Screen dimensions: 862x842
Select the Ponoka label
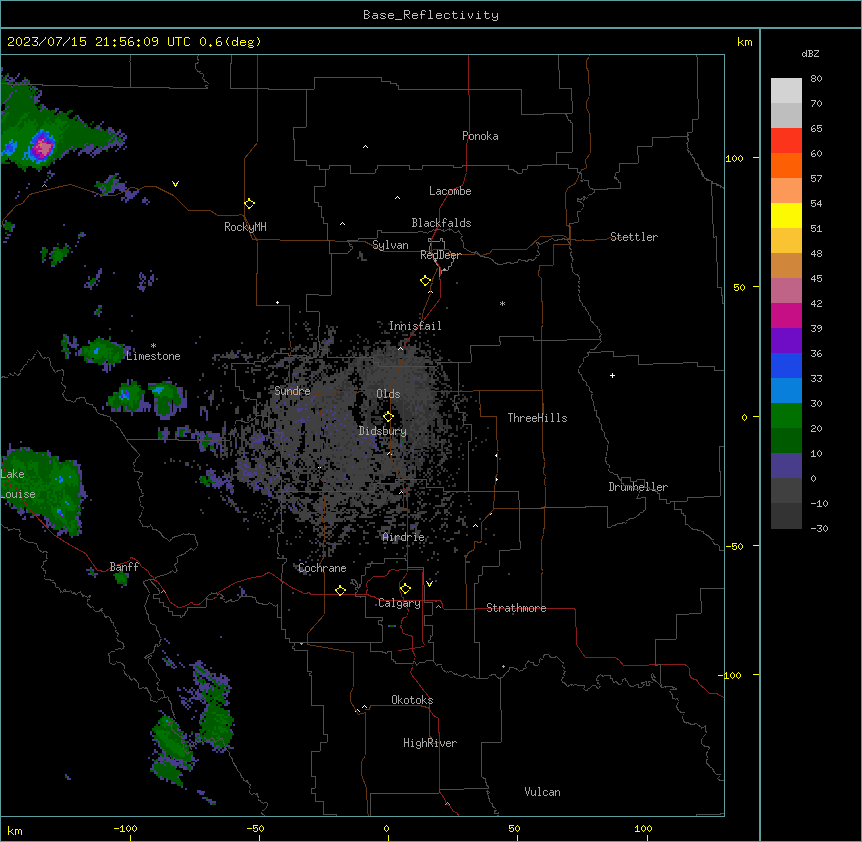pyautogui.click(x=480, y=136)
